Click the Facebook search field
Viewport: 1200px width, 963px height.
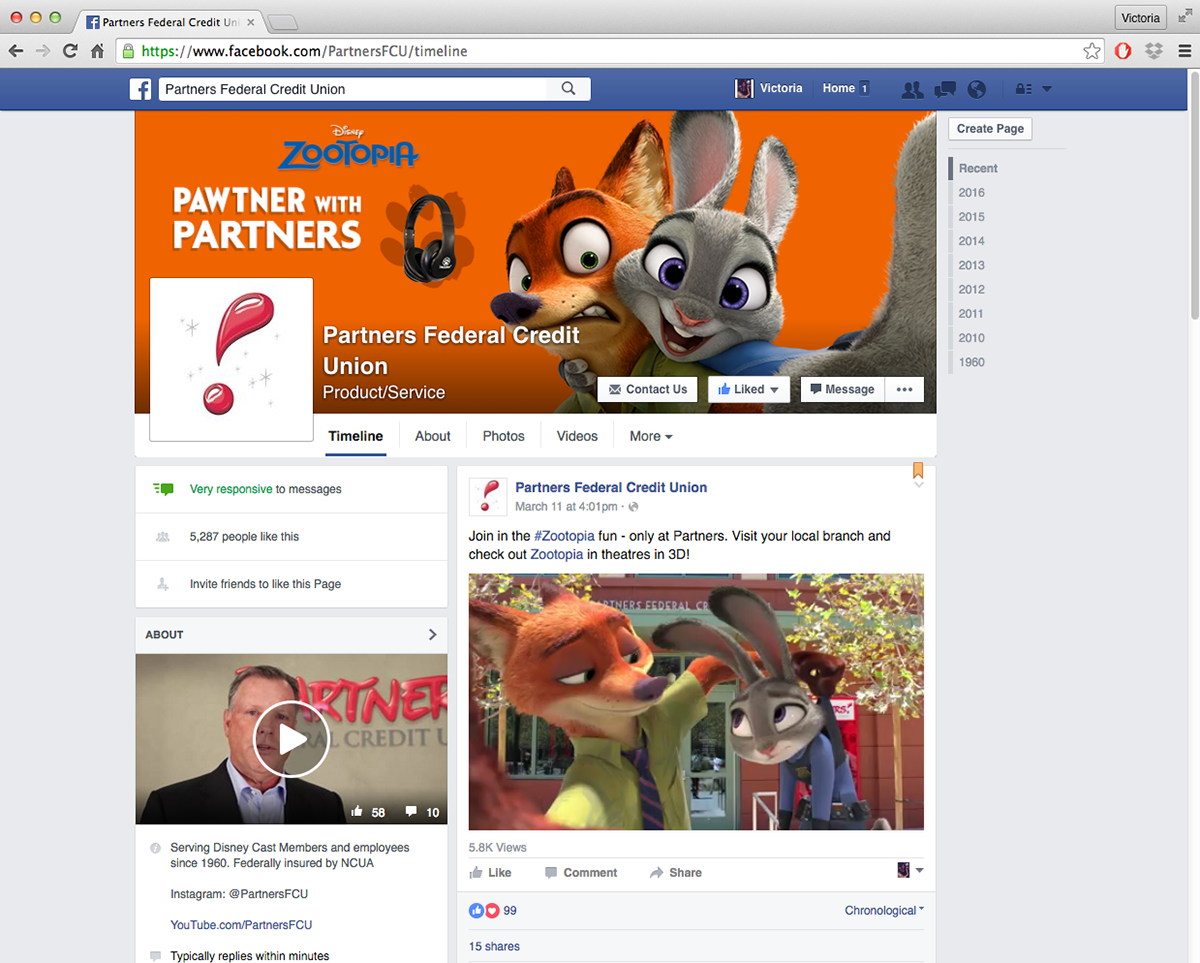(x=351, y=89)
